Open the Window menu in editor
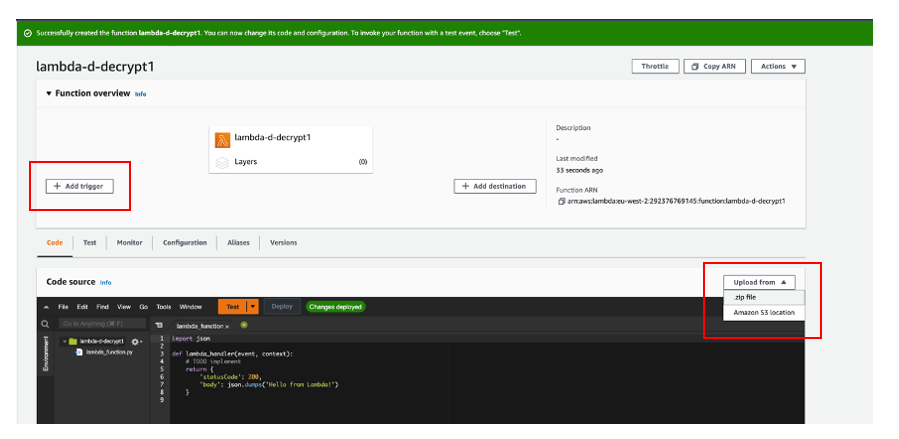Viewport: 899px width, 439px height. click(x=190, y=307)
